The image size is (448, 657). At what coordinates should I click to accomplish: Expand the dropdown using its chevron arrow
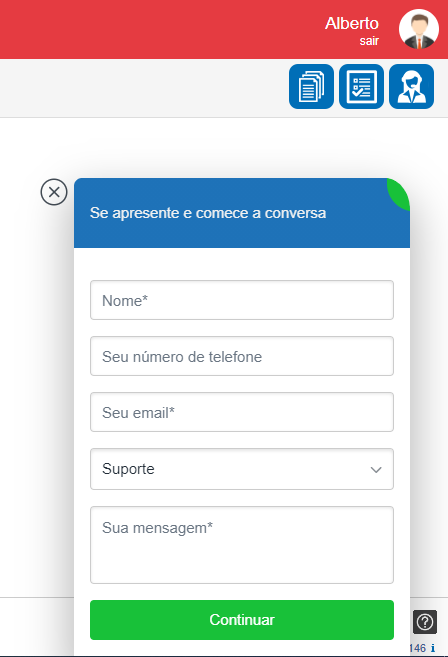(x=376, y=470)
